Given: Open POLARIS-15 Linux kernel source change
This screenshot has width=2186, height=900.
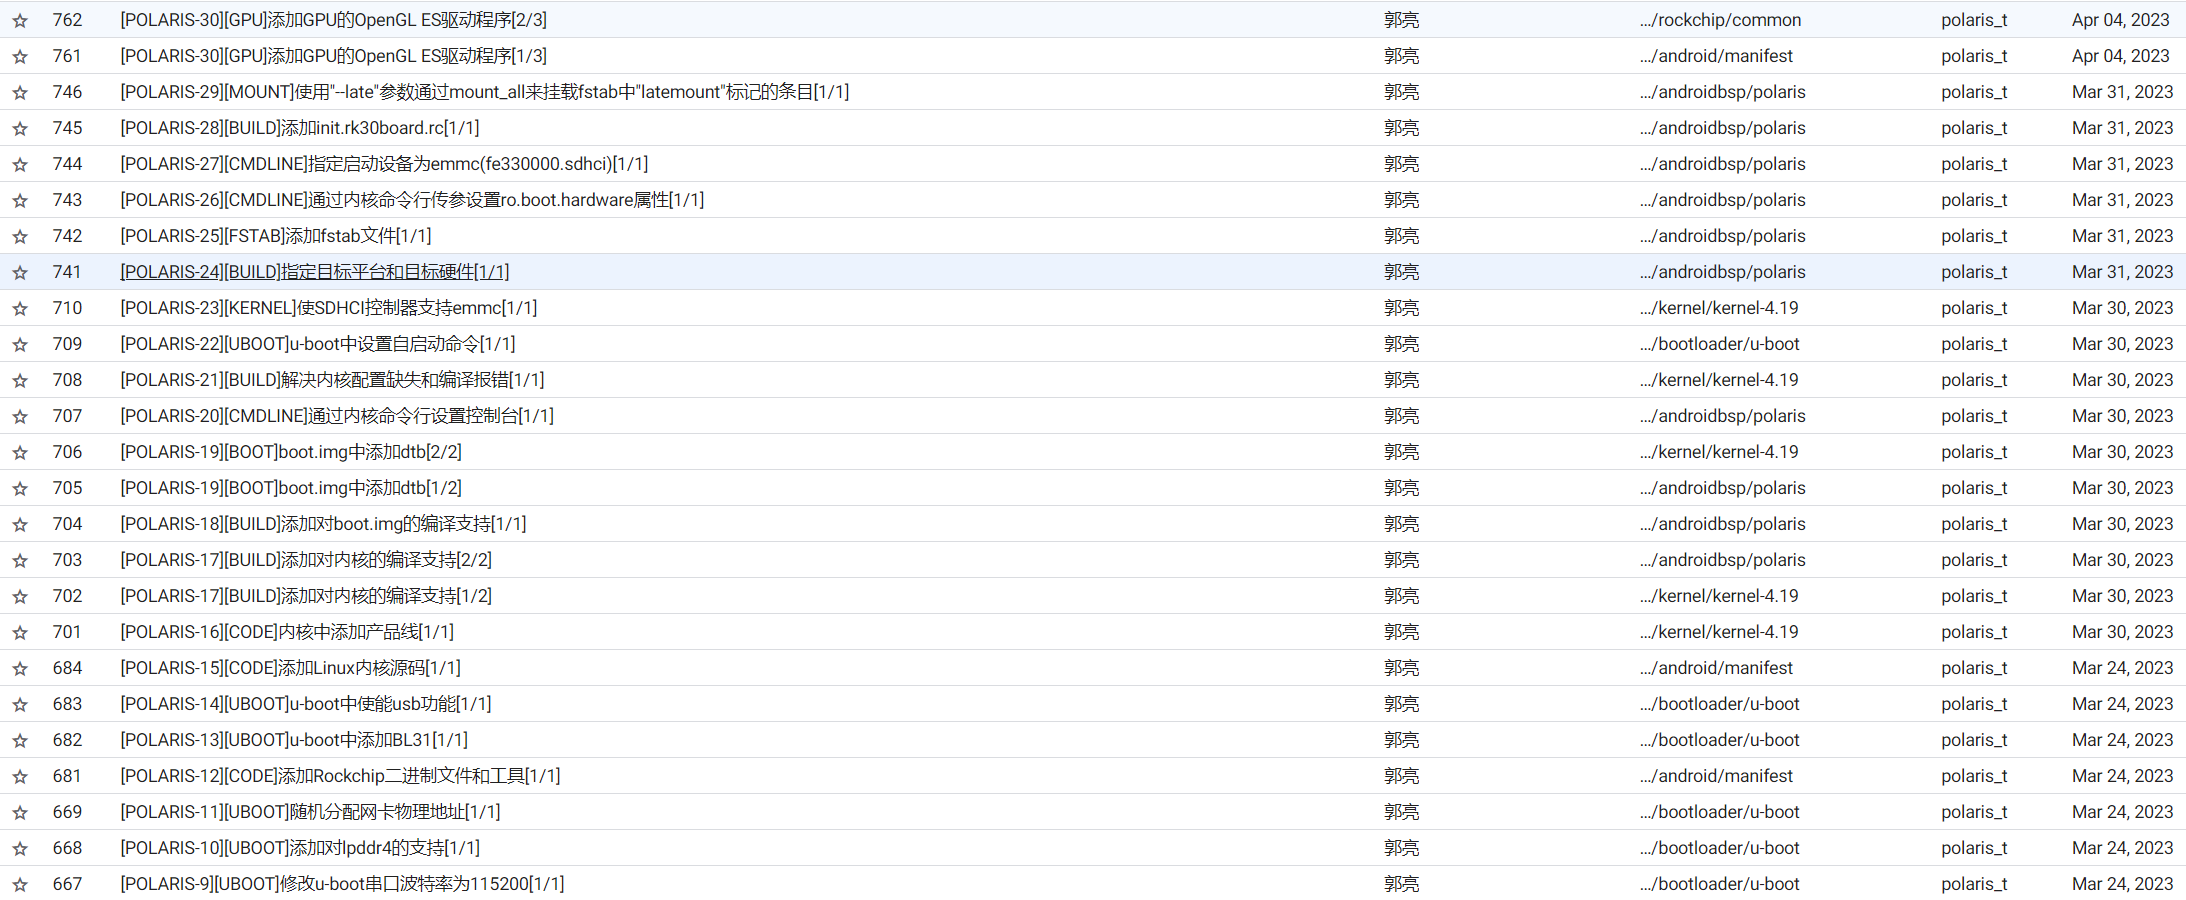Looking at the screenshot, I should point(290,668).
